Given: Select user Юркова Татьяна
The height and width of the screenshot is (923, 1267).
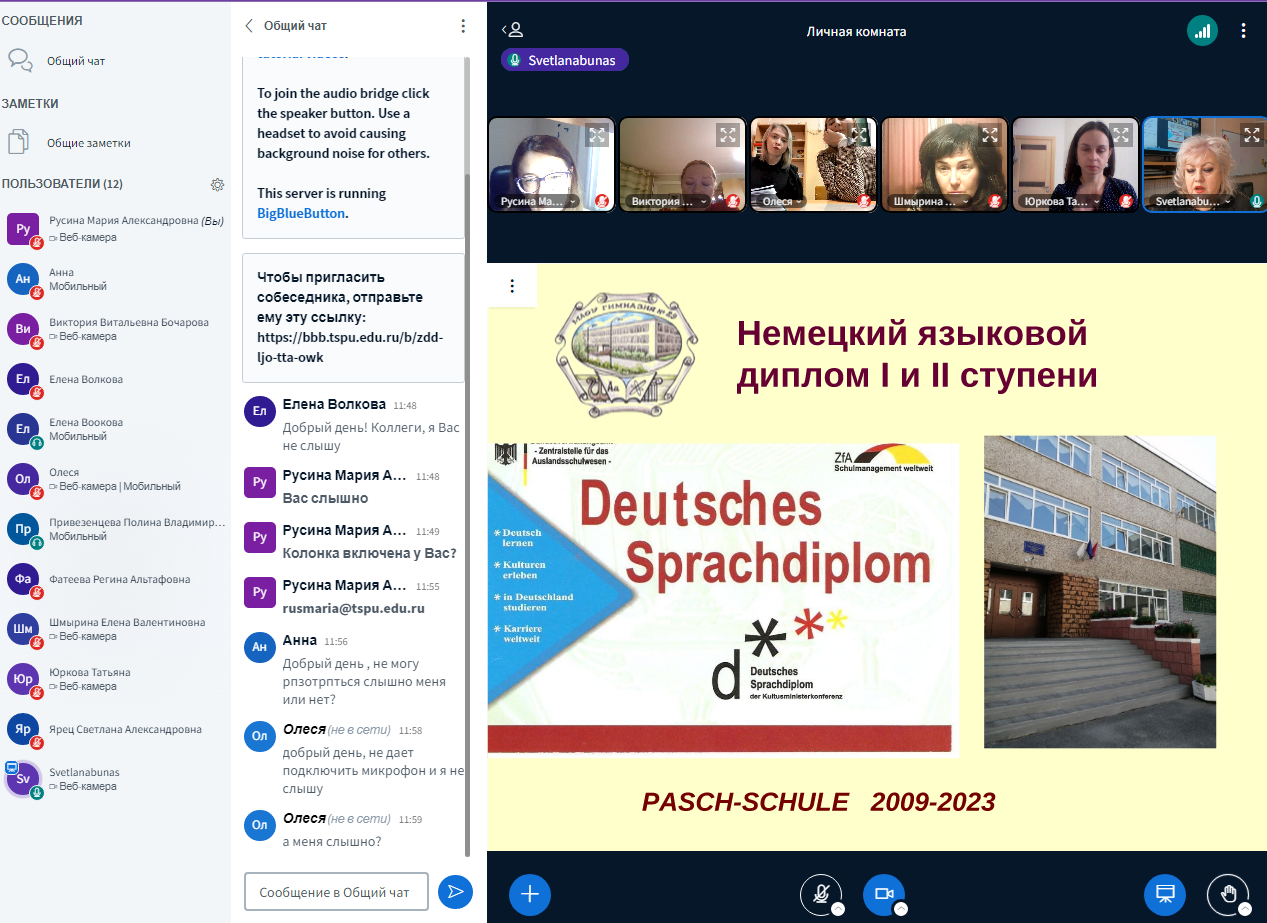Looking at the screenshot, I should point(115,679).
